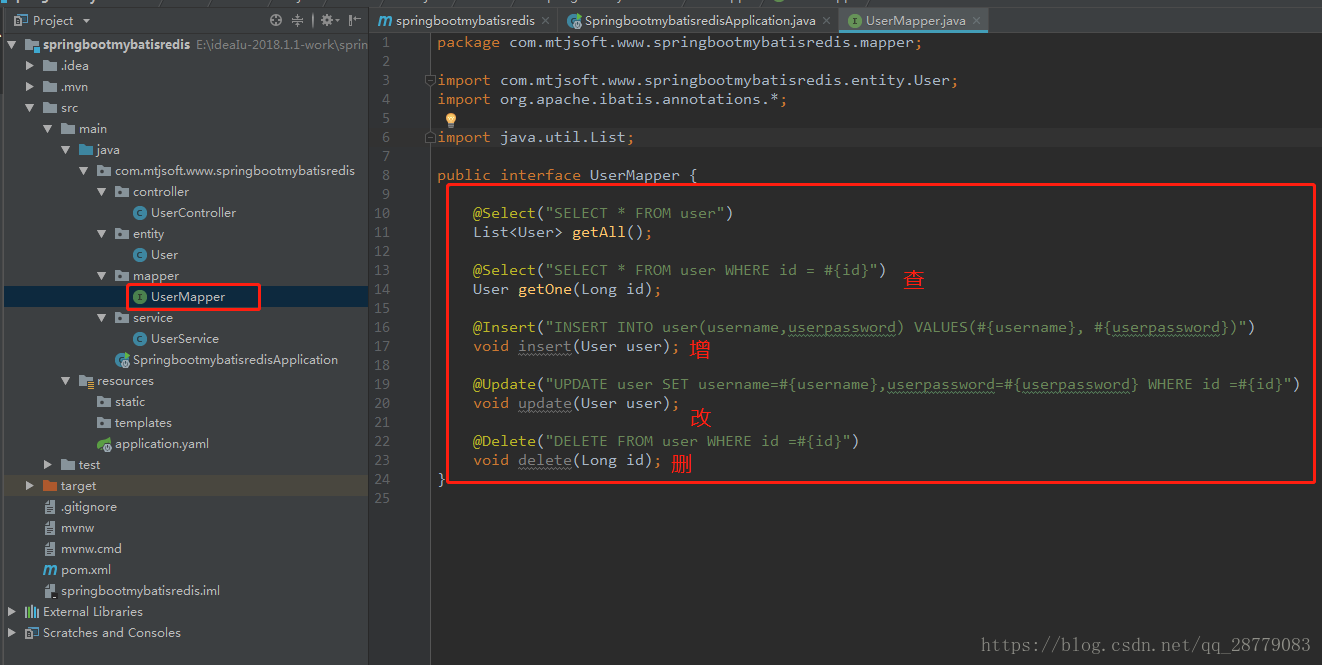Click the UserMapper interface icon in tree
Image resolution: width=1322 pixels, height=665 pixels.
point(140,297)
